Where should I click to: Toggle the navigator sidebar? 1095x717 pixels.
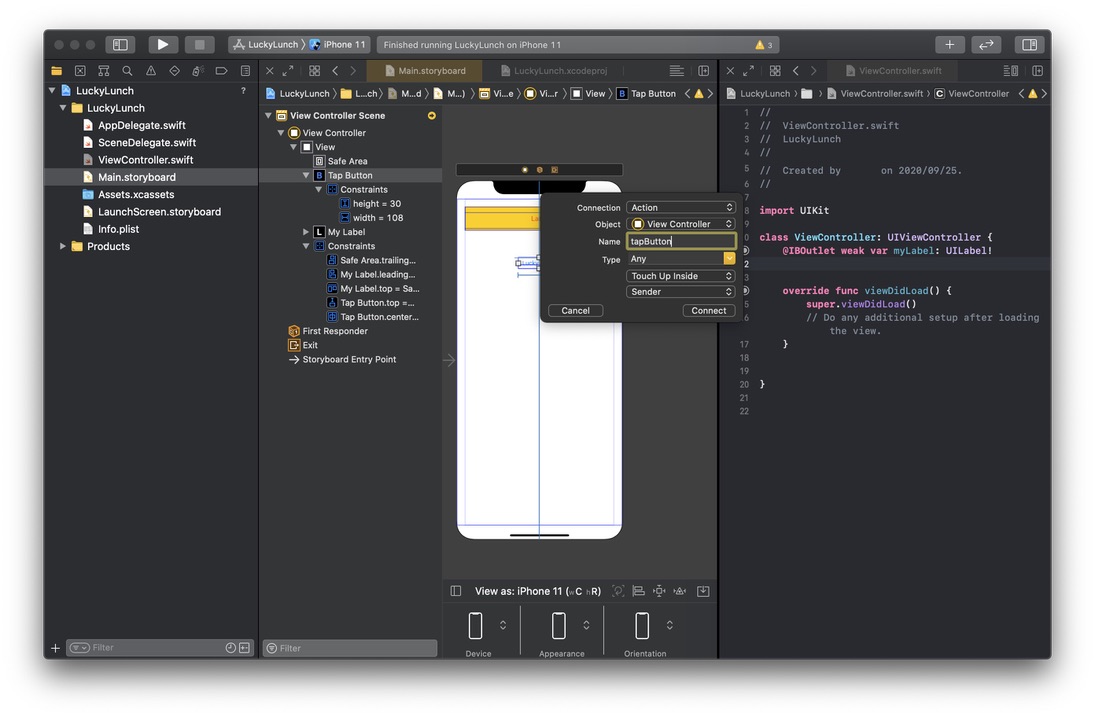[120, 45]
